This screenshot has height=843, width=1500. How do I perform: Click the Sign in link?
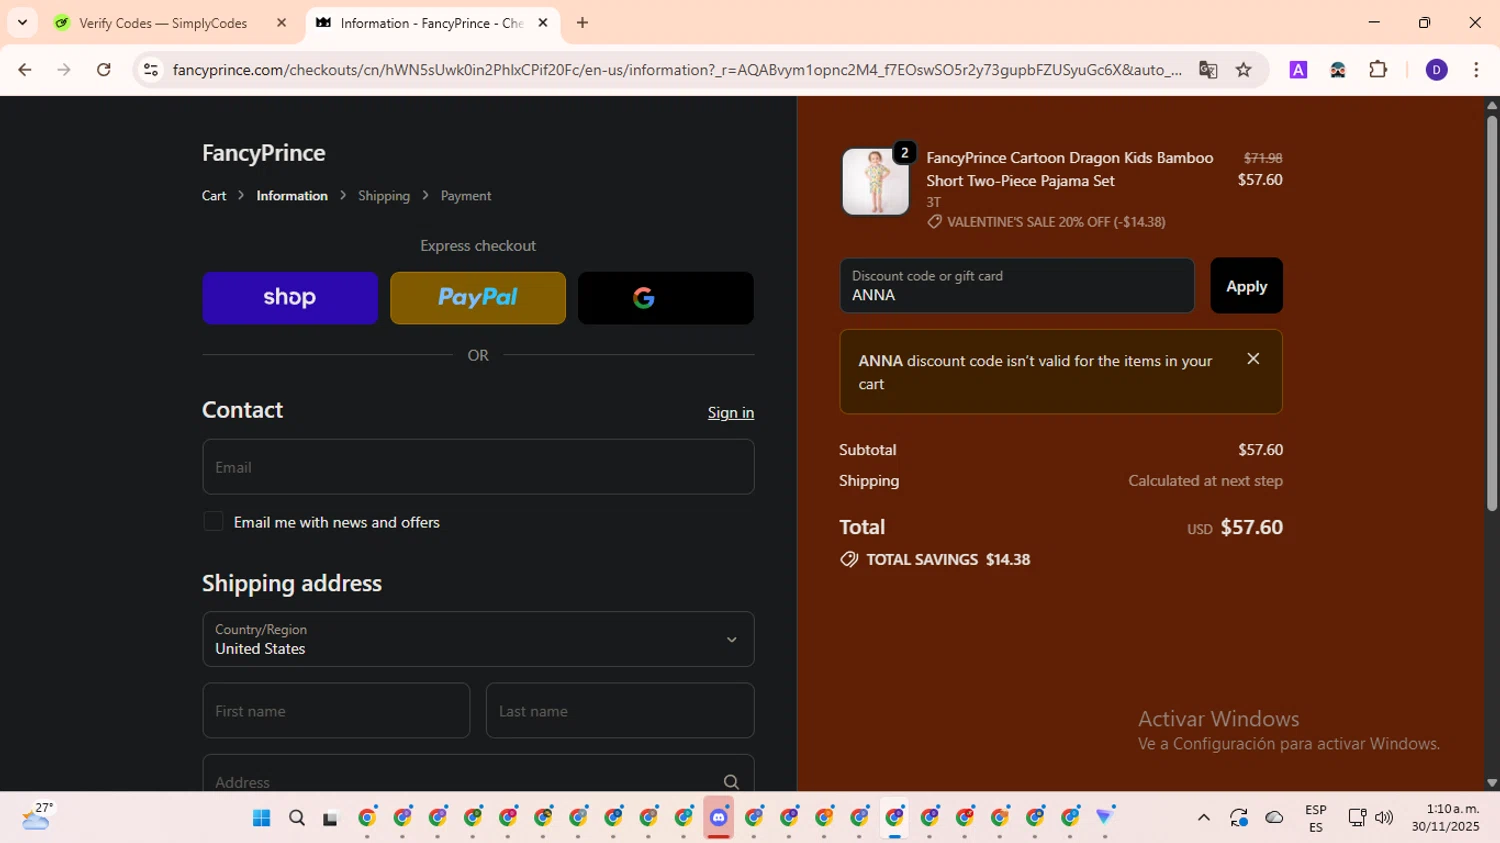731,413
